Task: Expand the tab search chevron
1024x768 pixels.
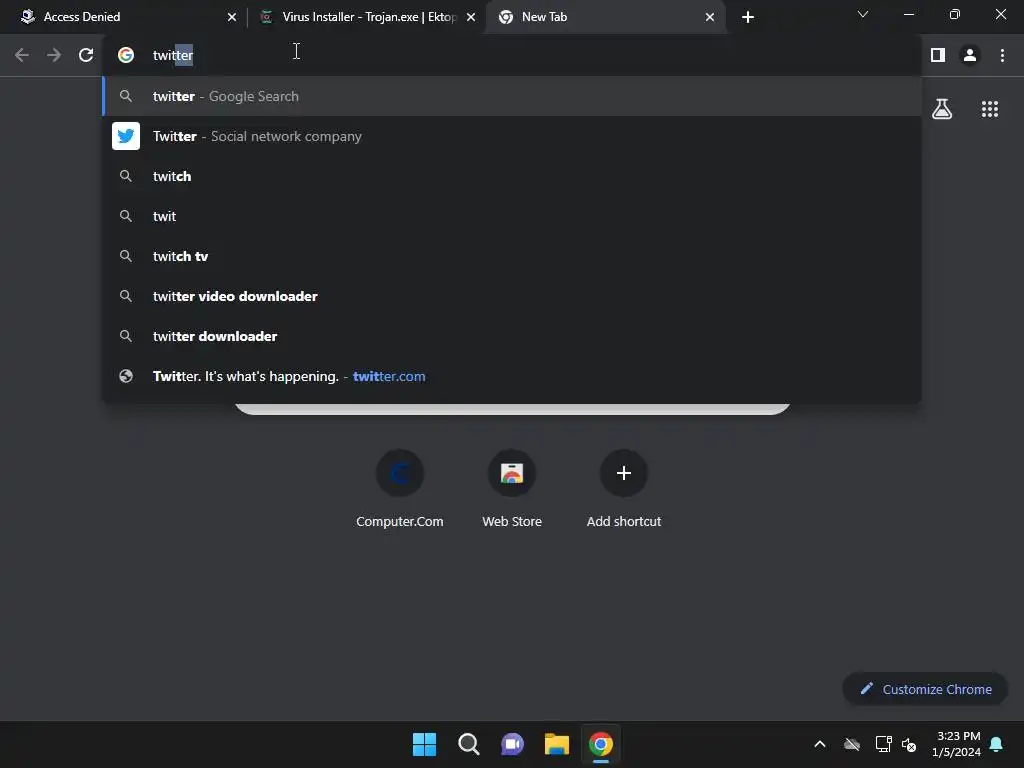Action: 863,14
